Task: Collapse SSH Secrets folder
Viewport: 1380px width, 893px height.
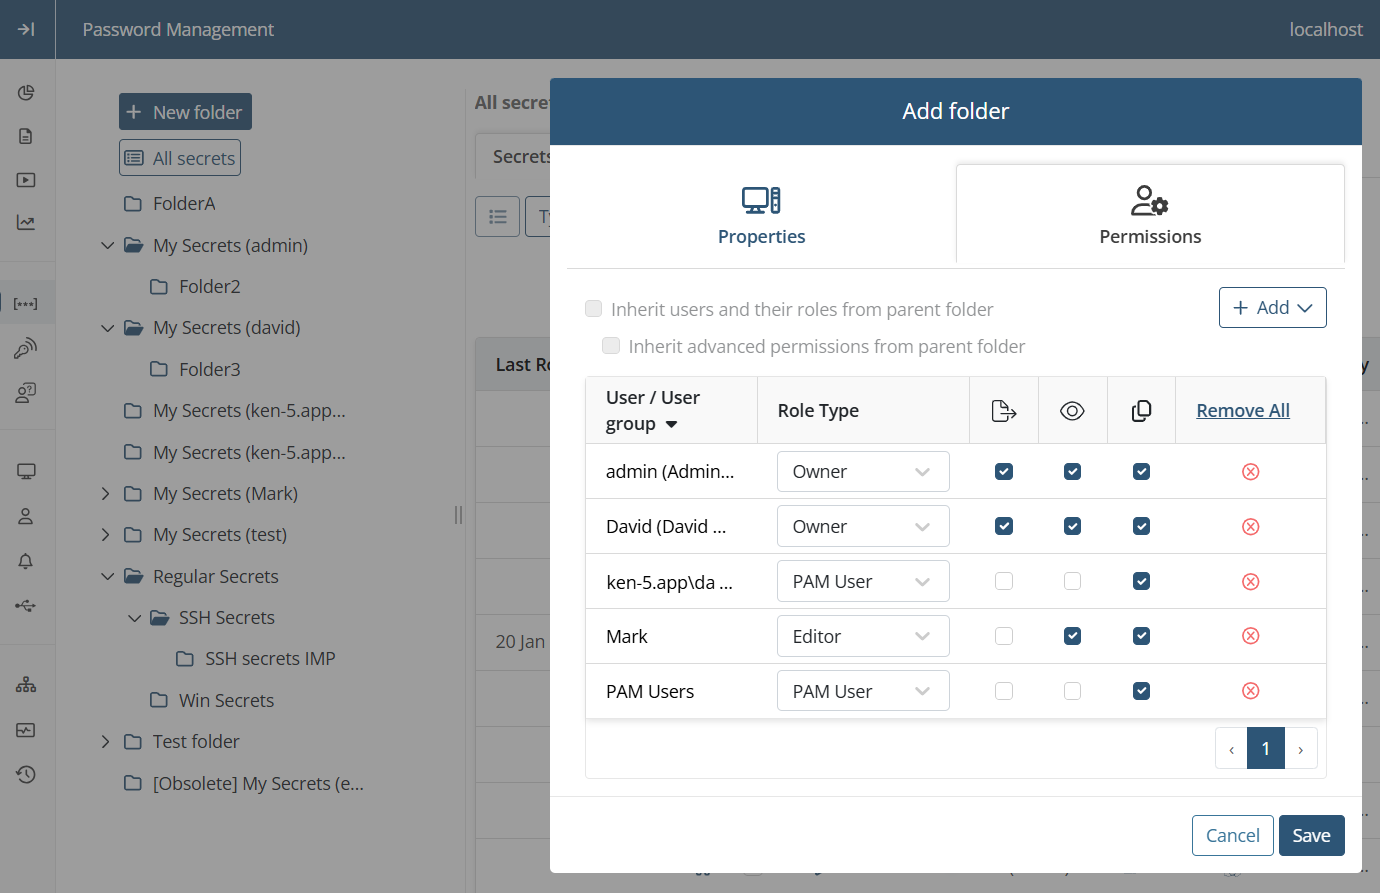Action: coord(134,618)
